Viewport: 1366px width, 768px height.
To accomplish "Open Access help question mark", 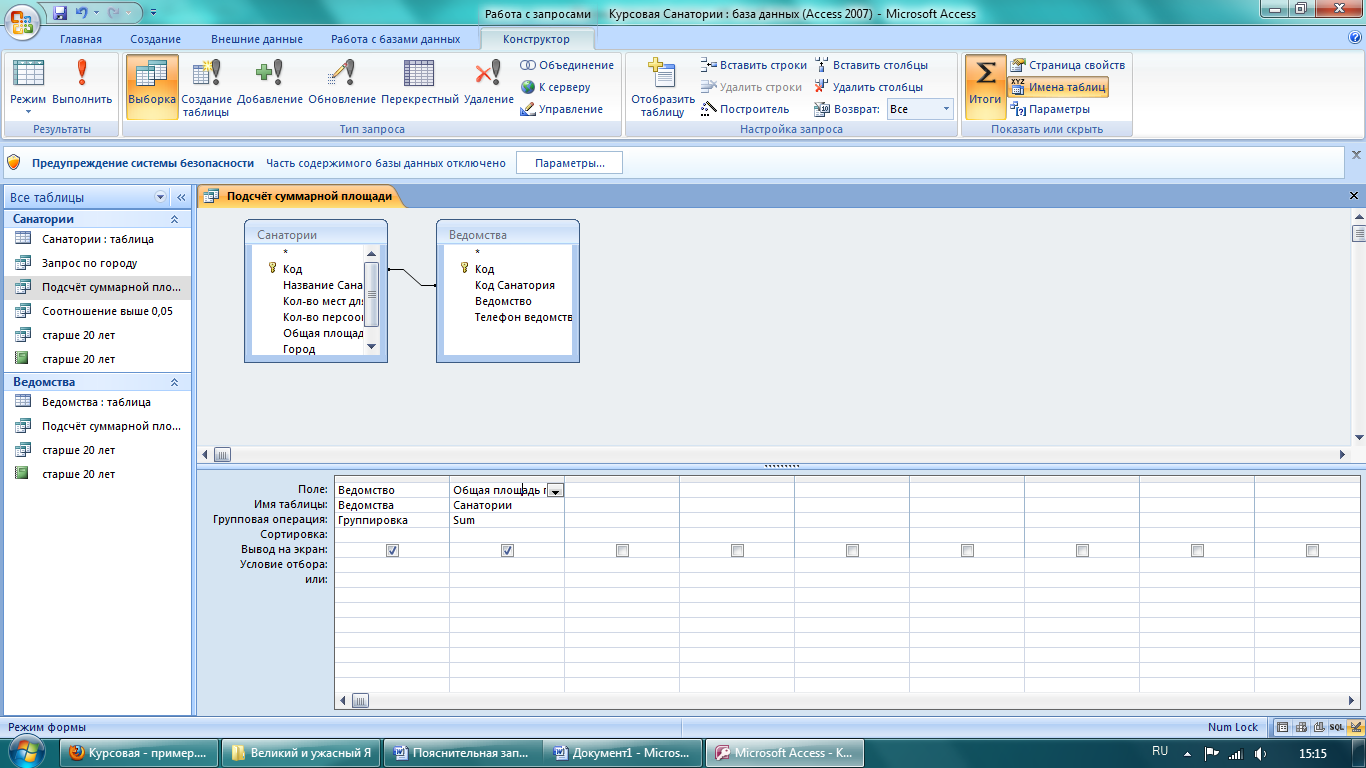I will [1355, 38].
